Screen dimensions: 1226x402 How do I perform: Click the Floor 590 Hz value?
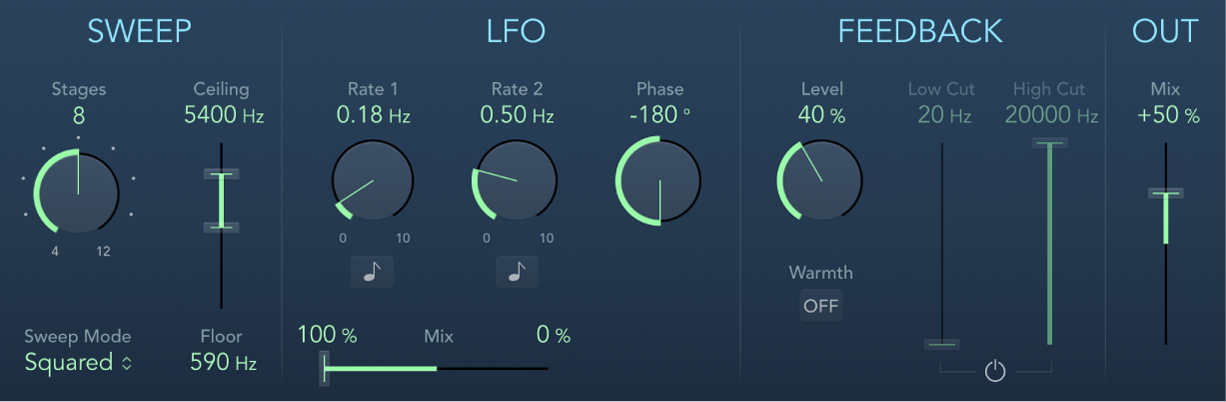[x=223, y=363]
